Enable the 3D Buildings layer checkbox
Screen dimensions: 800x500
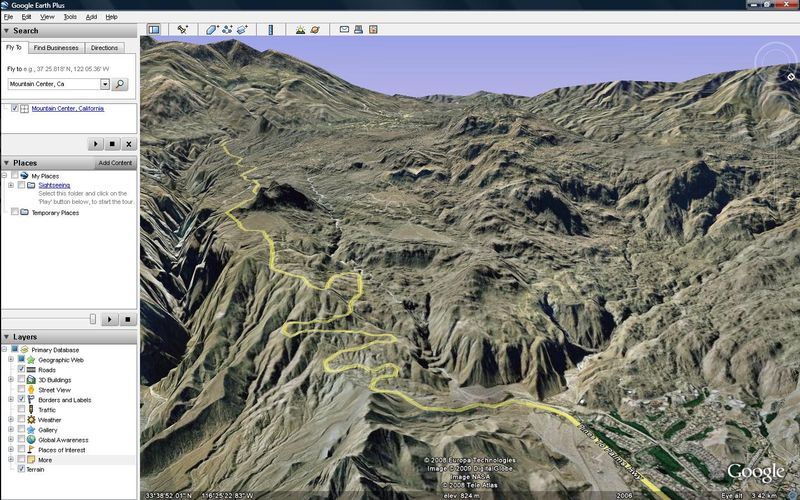[x=21, y=380]
